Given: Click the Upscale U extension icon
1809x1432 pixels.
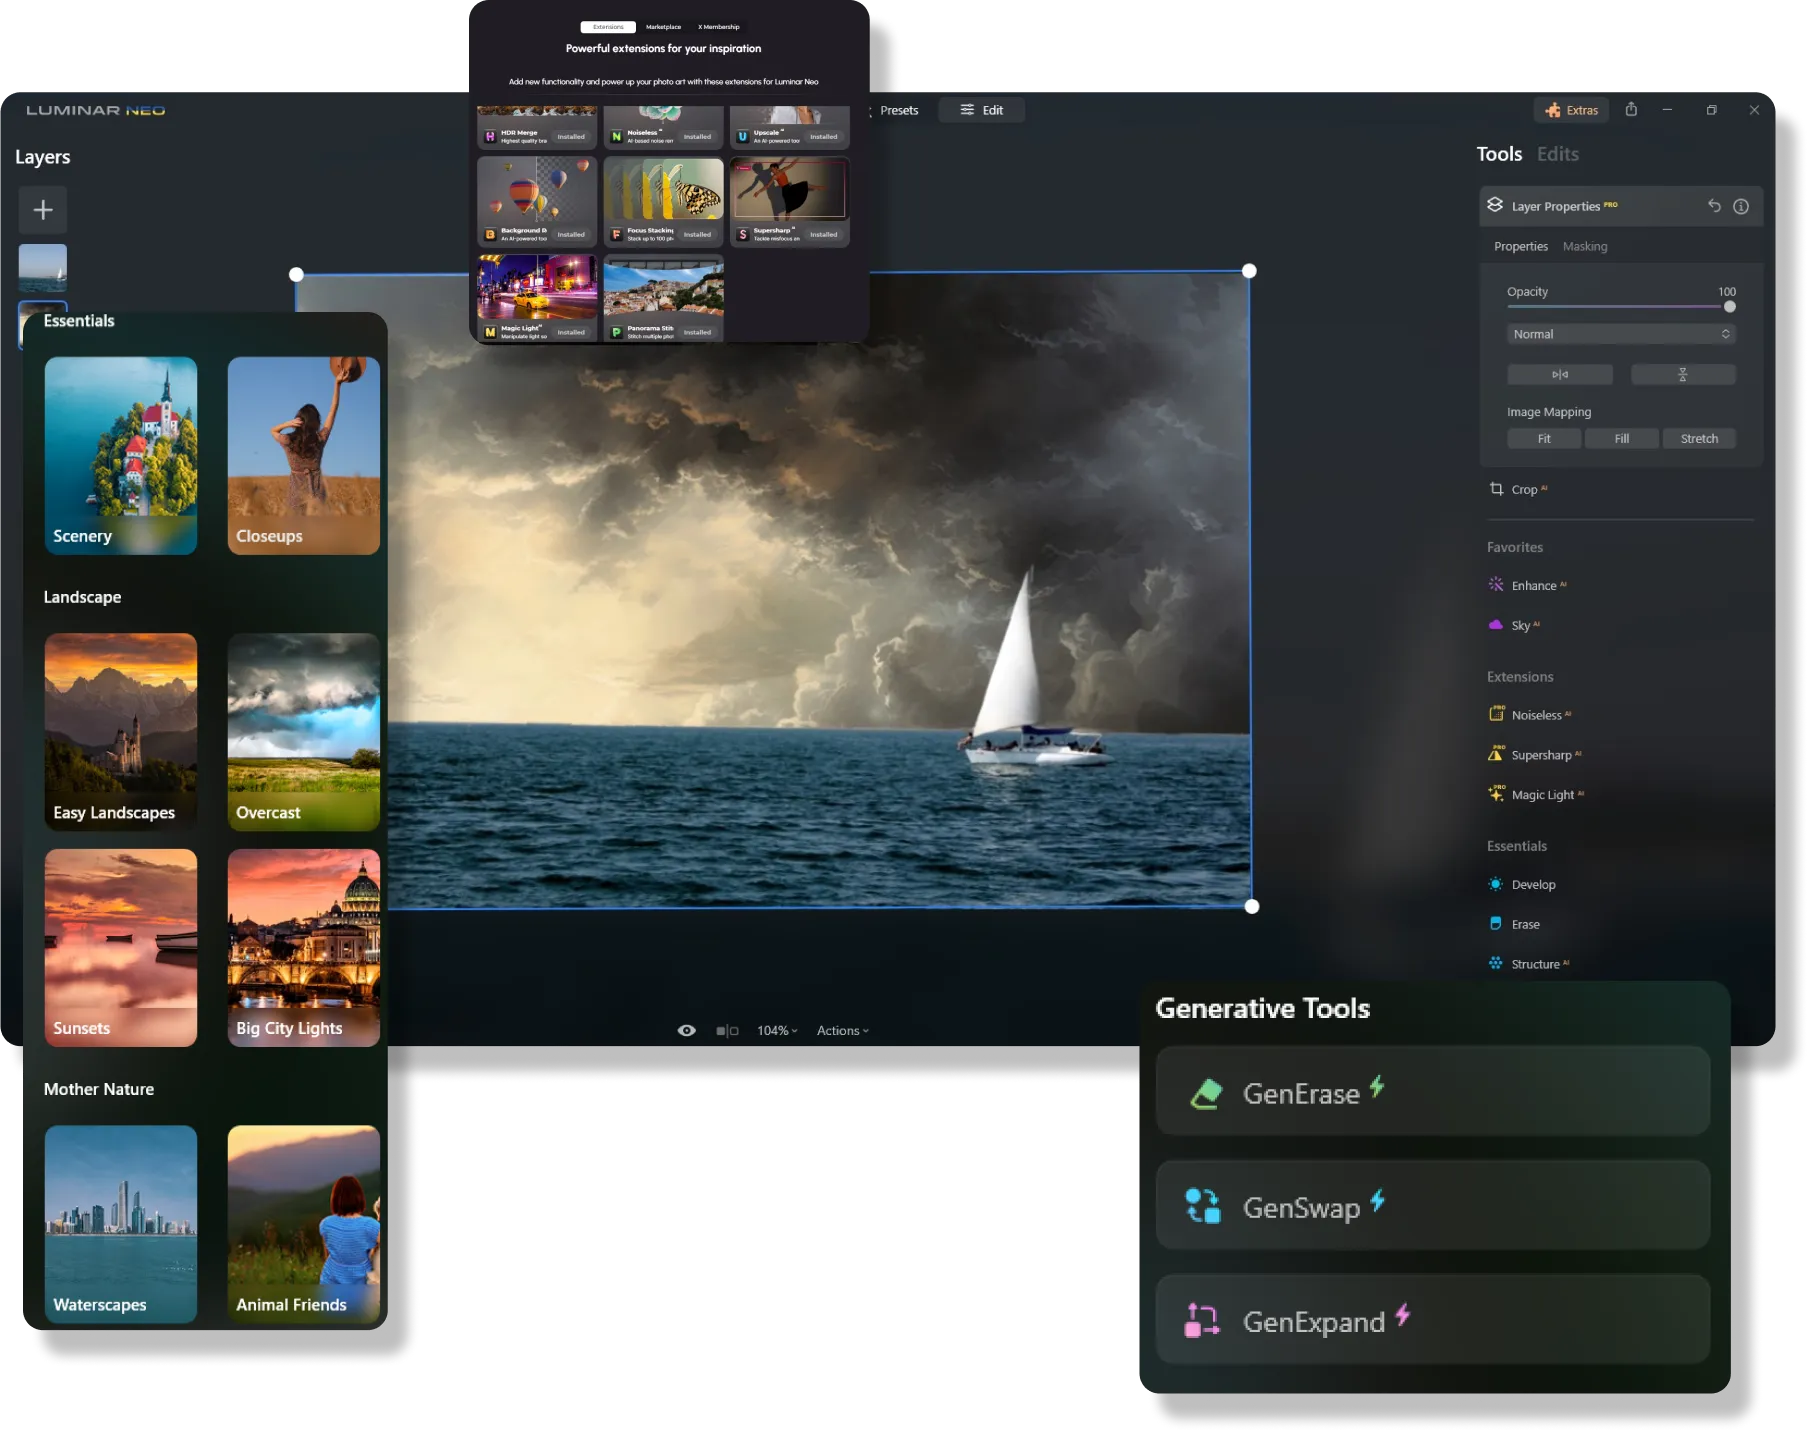Looking at the screenshot, I should point(742,136).
